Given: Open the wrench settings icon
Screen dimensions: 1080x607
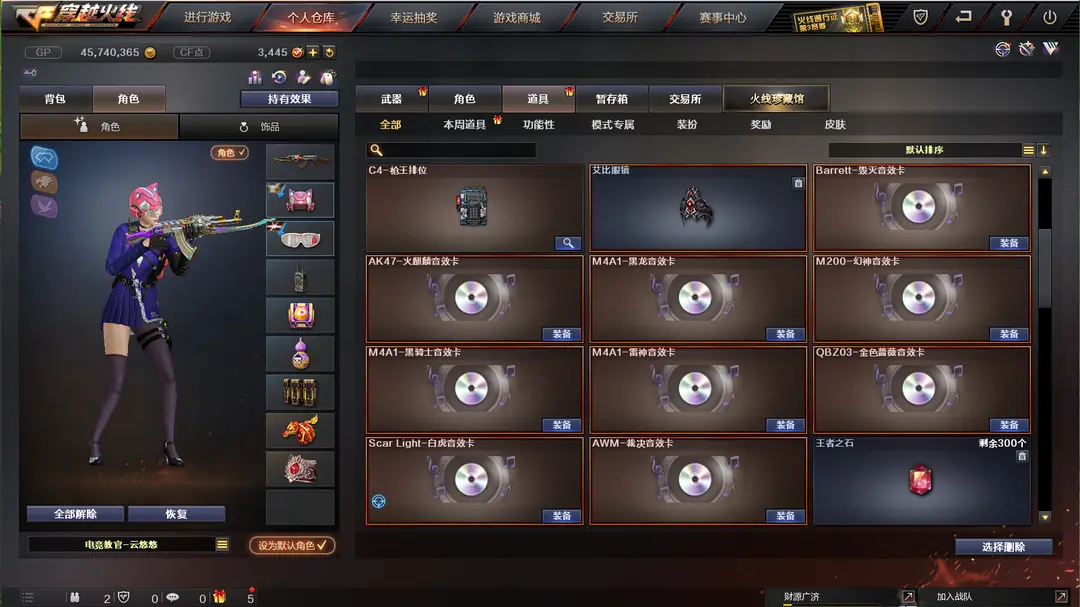Looking at the screenshot, I should (1006, 17).
